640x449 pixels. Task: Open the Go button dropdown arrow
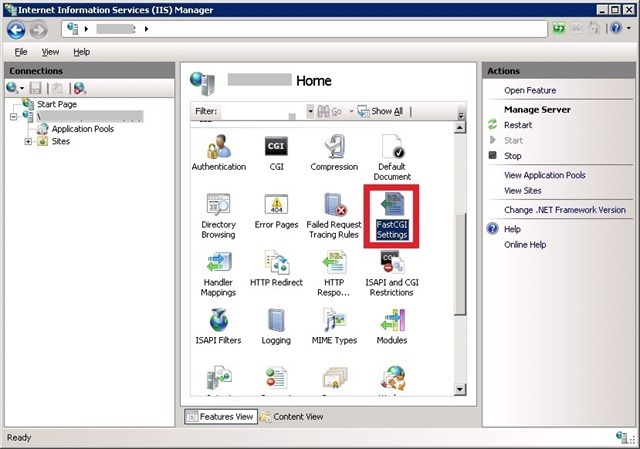tap(351, 111)
